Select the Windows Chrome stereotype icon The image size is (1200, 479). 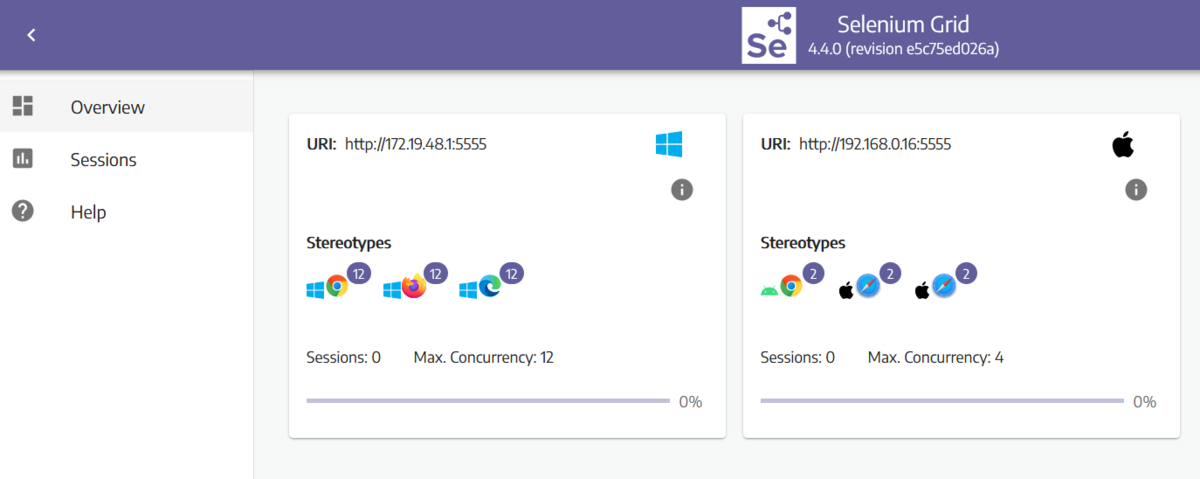pyautogui.click(x=327, y=287)
